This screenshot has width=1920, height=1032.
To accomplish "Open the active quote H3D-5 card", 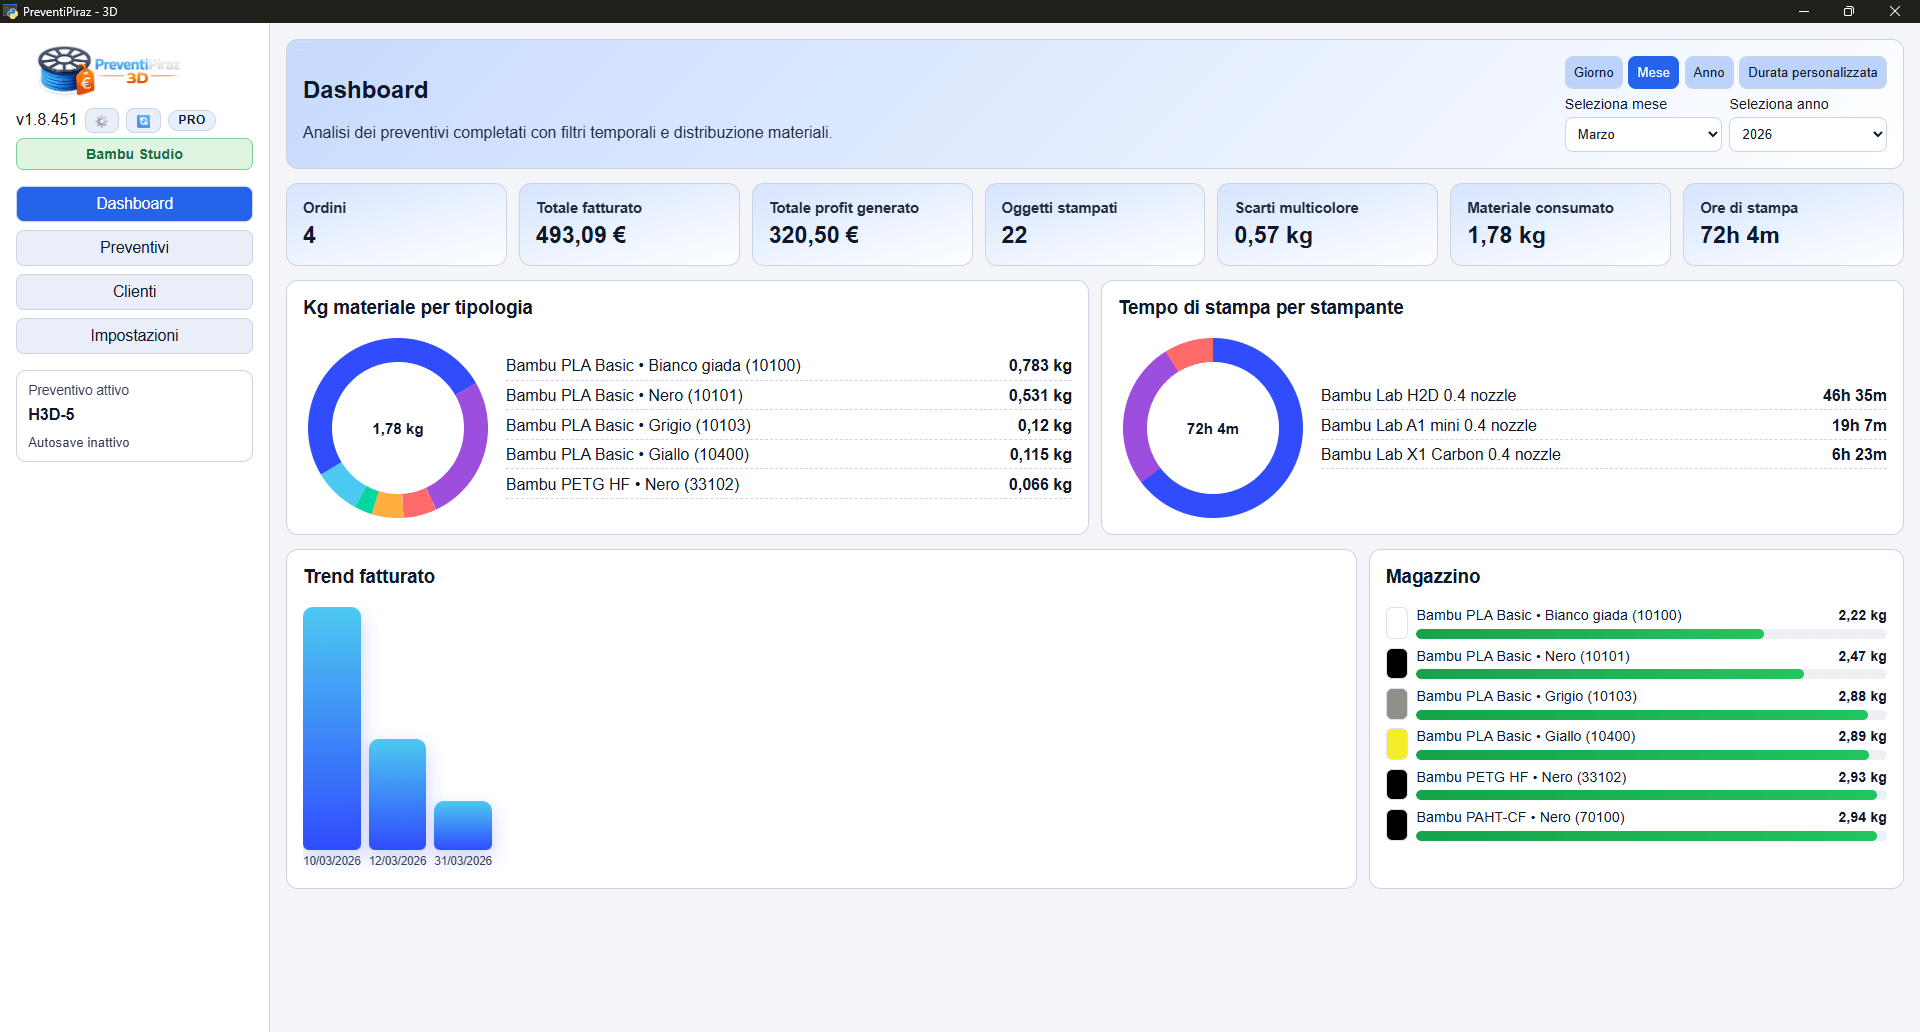I will click(x=134, y=416).
